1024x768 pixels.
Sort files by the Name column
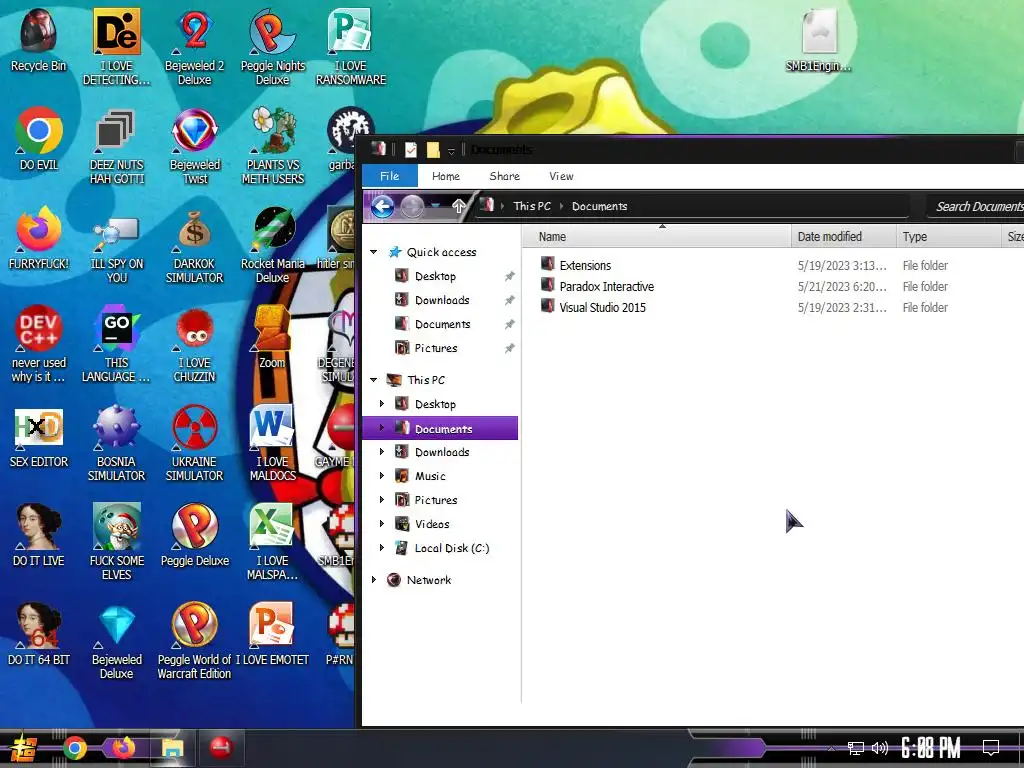[656, 236]
